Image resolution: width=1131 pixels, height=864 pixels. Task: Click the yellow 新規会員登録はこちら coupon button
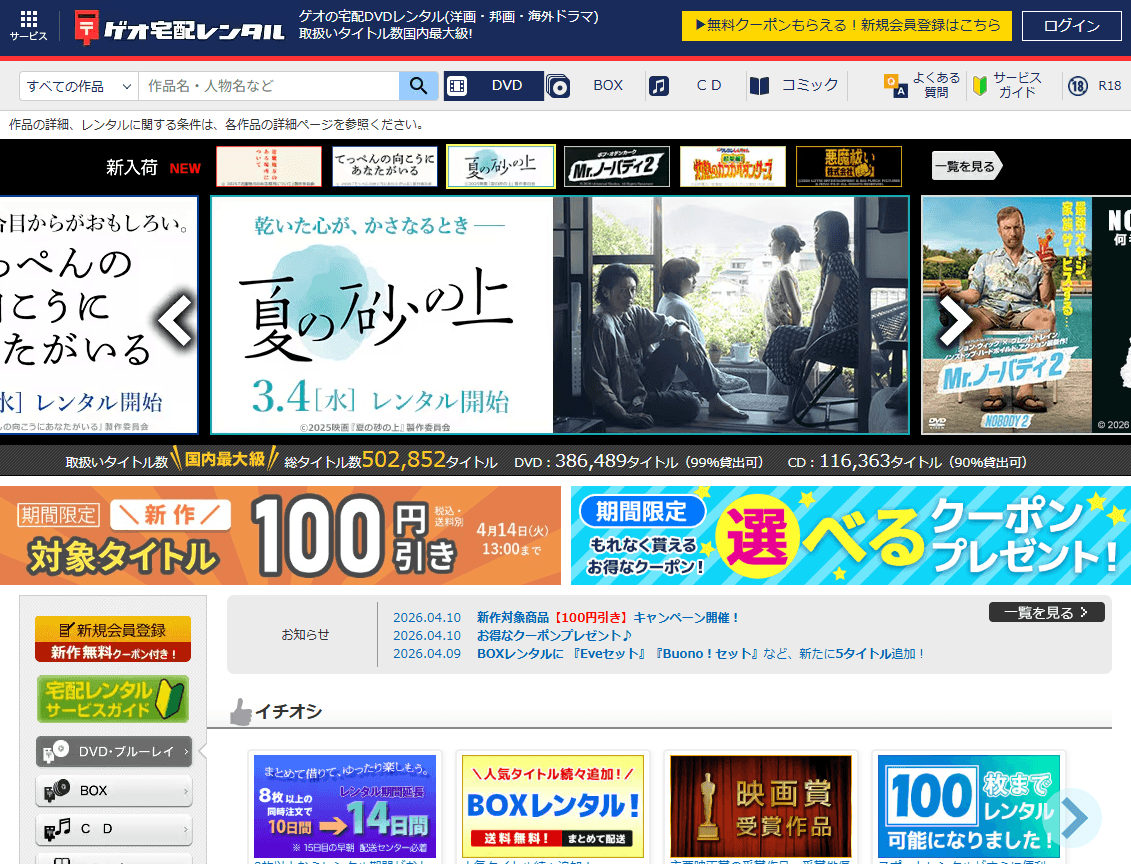click(846, 26)
